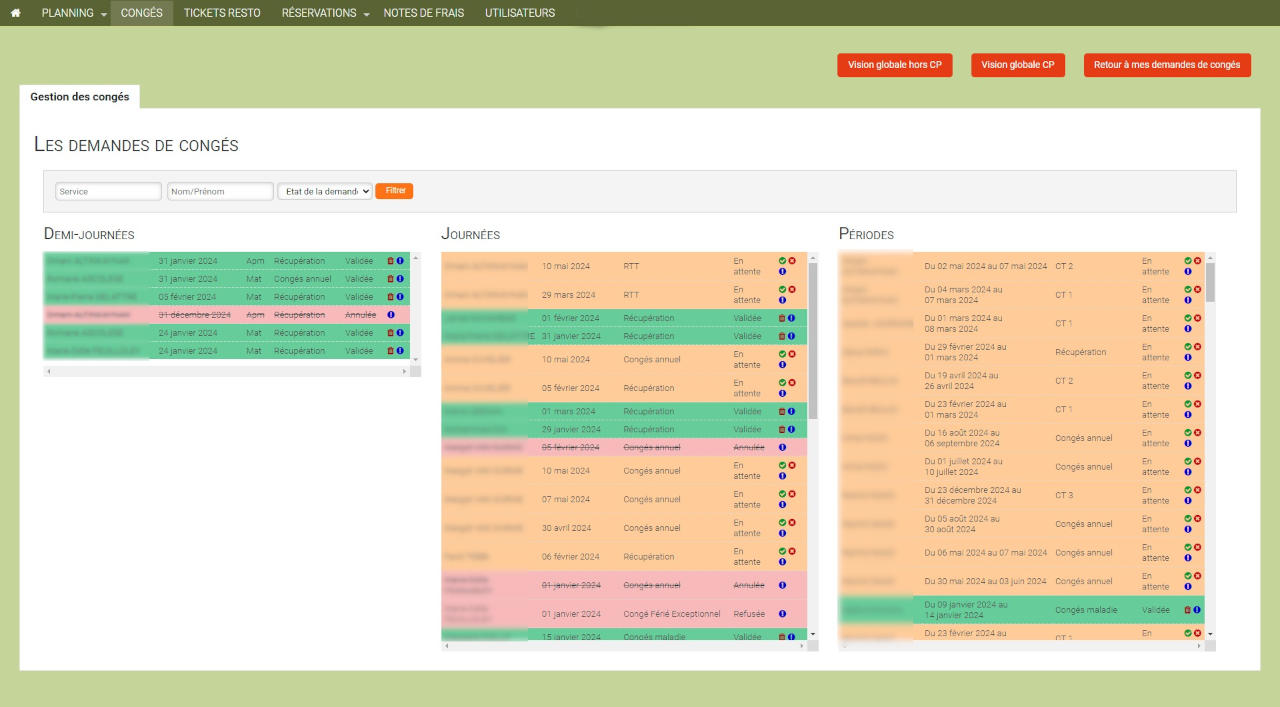
Task: Delete Journées 01 février 2024 Récupération request
Action: 783,318
